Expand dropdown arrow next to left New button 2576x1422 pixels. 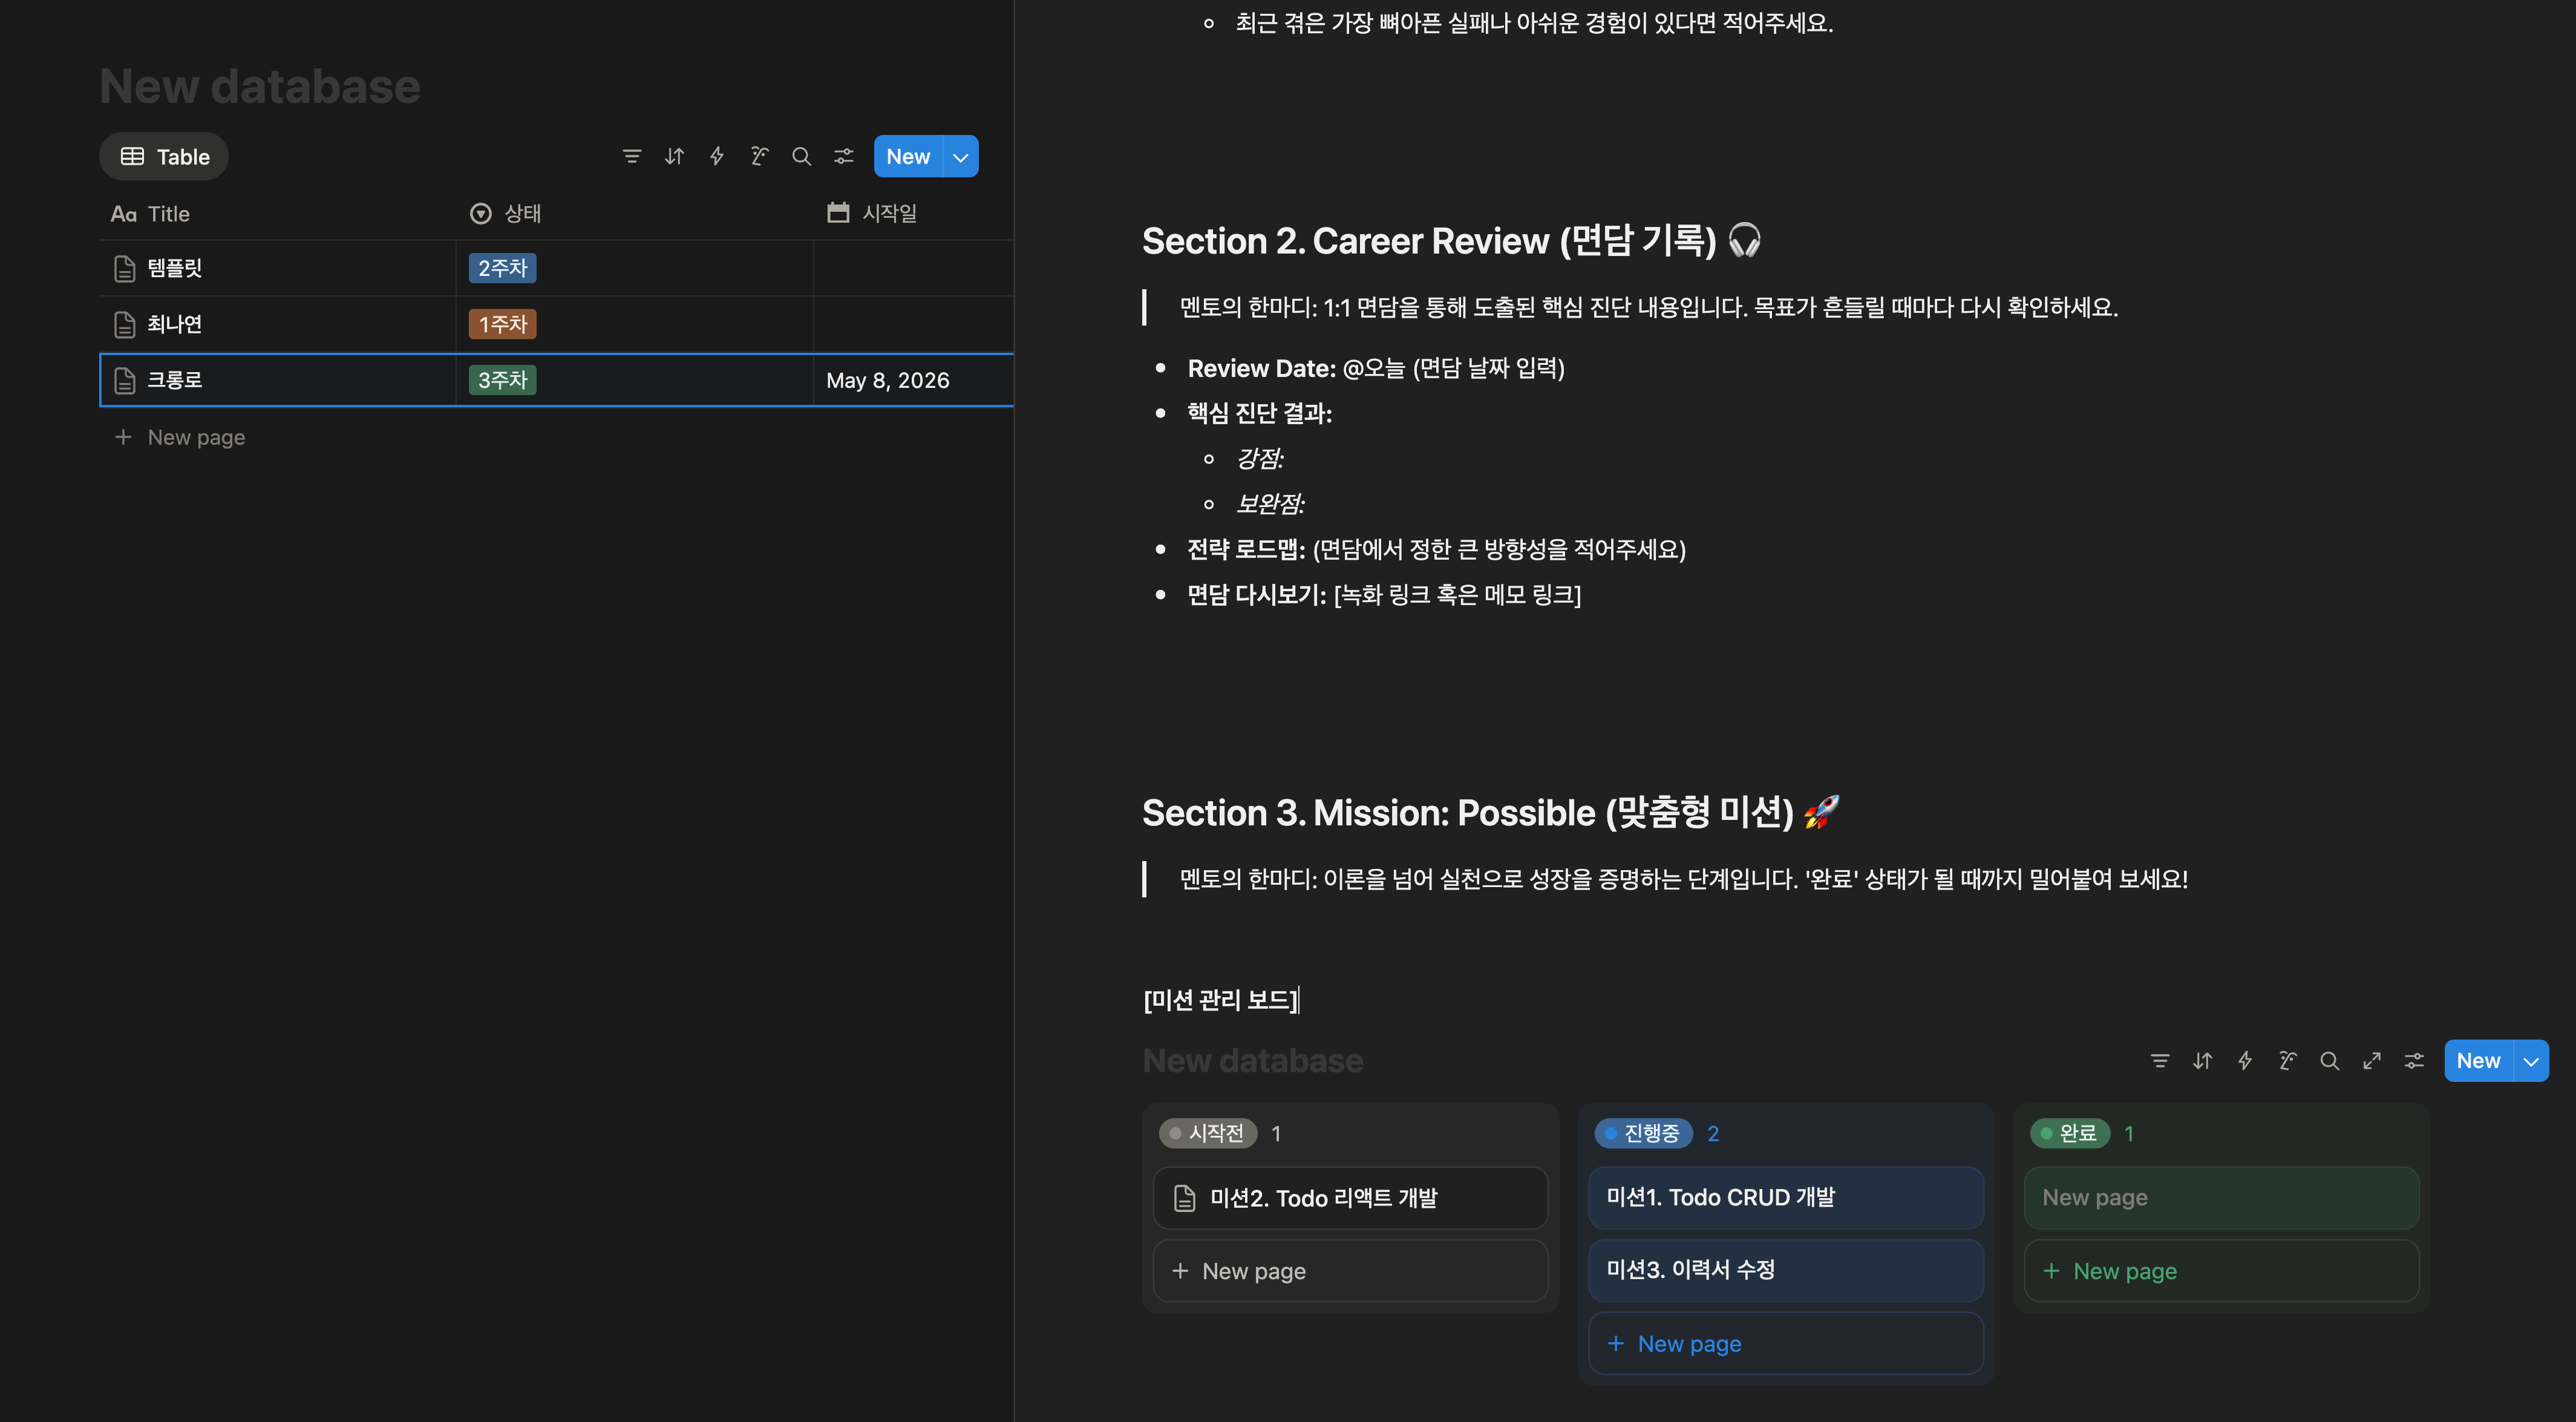point(960,157)
